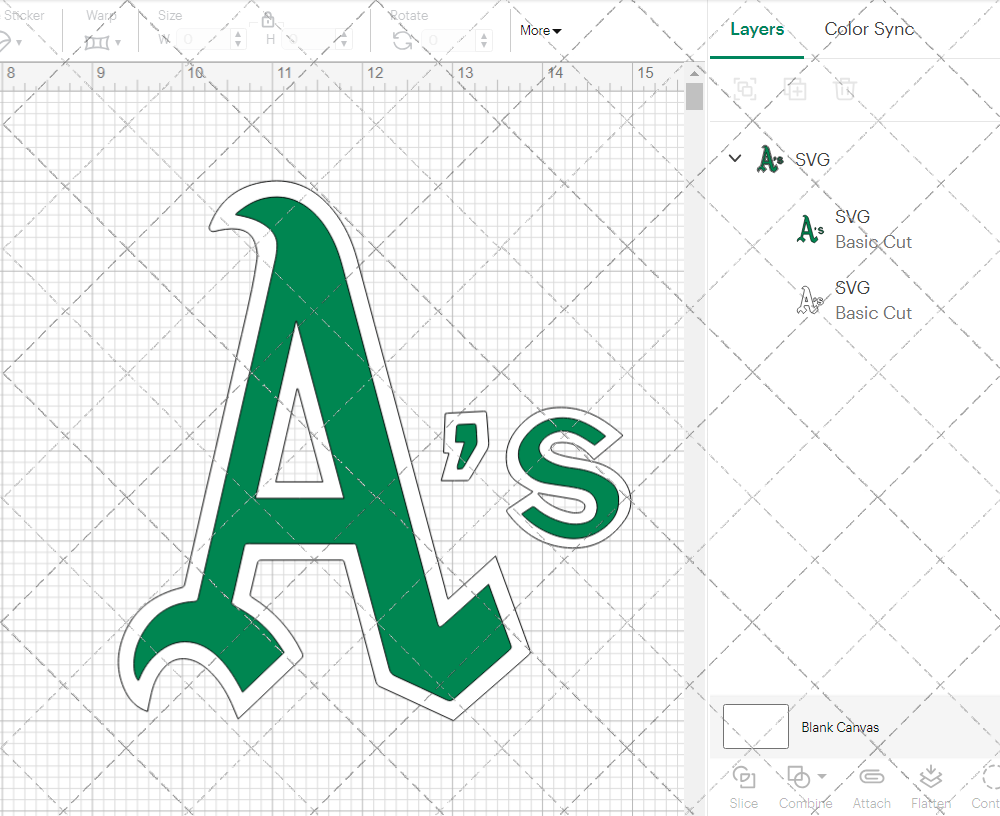The height and width of the screenshot is (816, 1000).
Task: Click the green A's layer thumbnail
Action: 810,230
